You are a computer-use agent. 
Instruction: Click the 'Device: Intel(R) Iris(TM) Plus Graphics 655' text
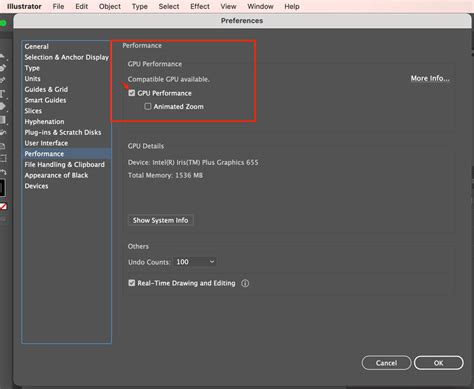(193, 163)
